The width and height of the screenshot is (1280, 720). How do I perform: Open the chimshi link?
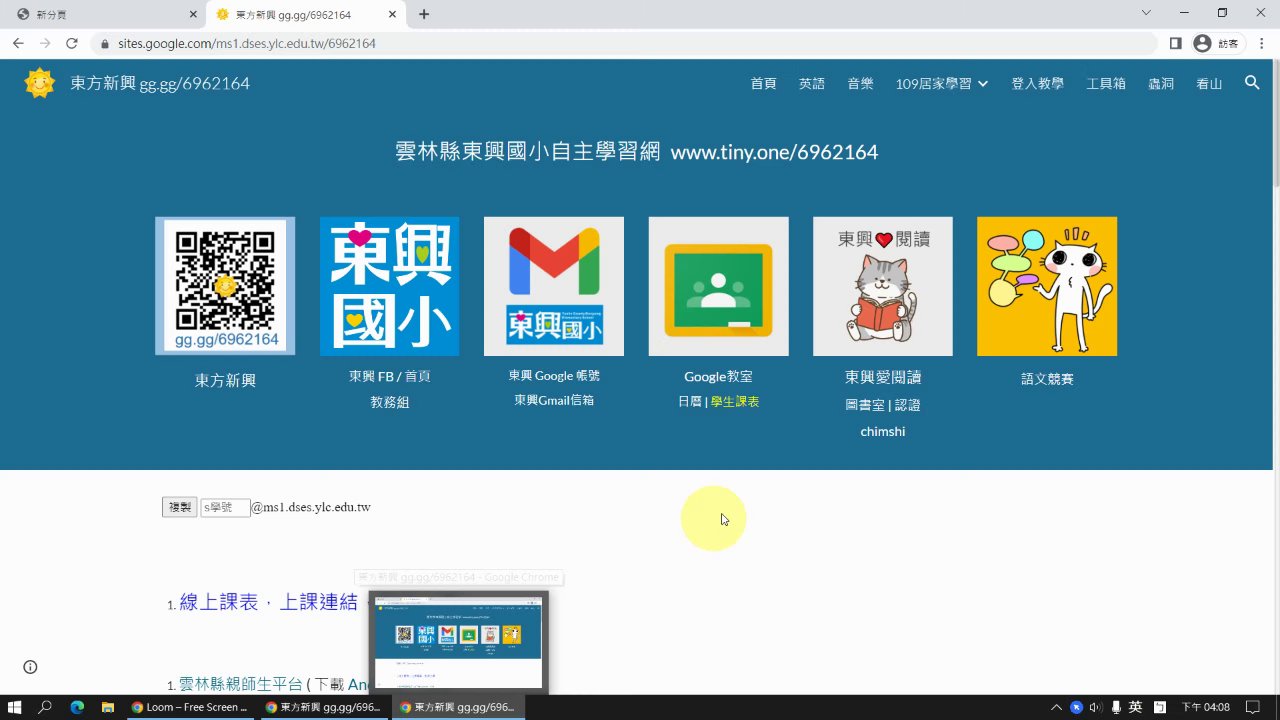[883, 431]
